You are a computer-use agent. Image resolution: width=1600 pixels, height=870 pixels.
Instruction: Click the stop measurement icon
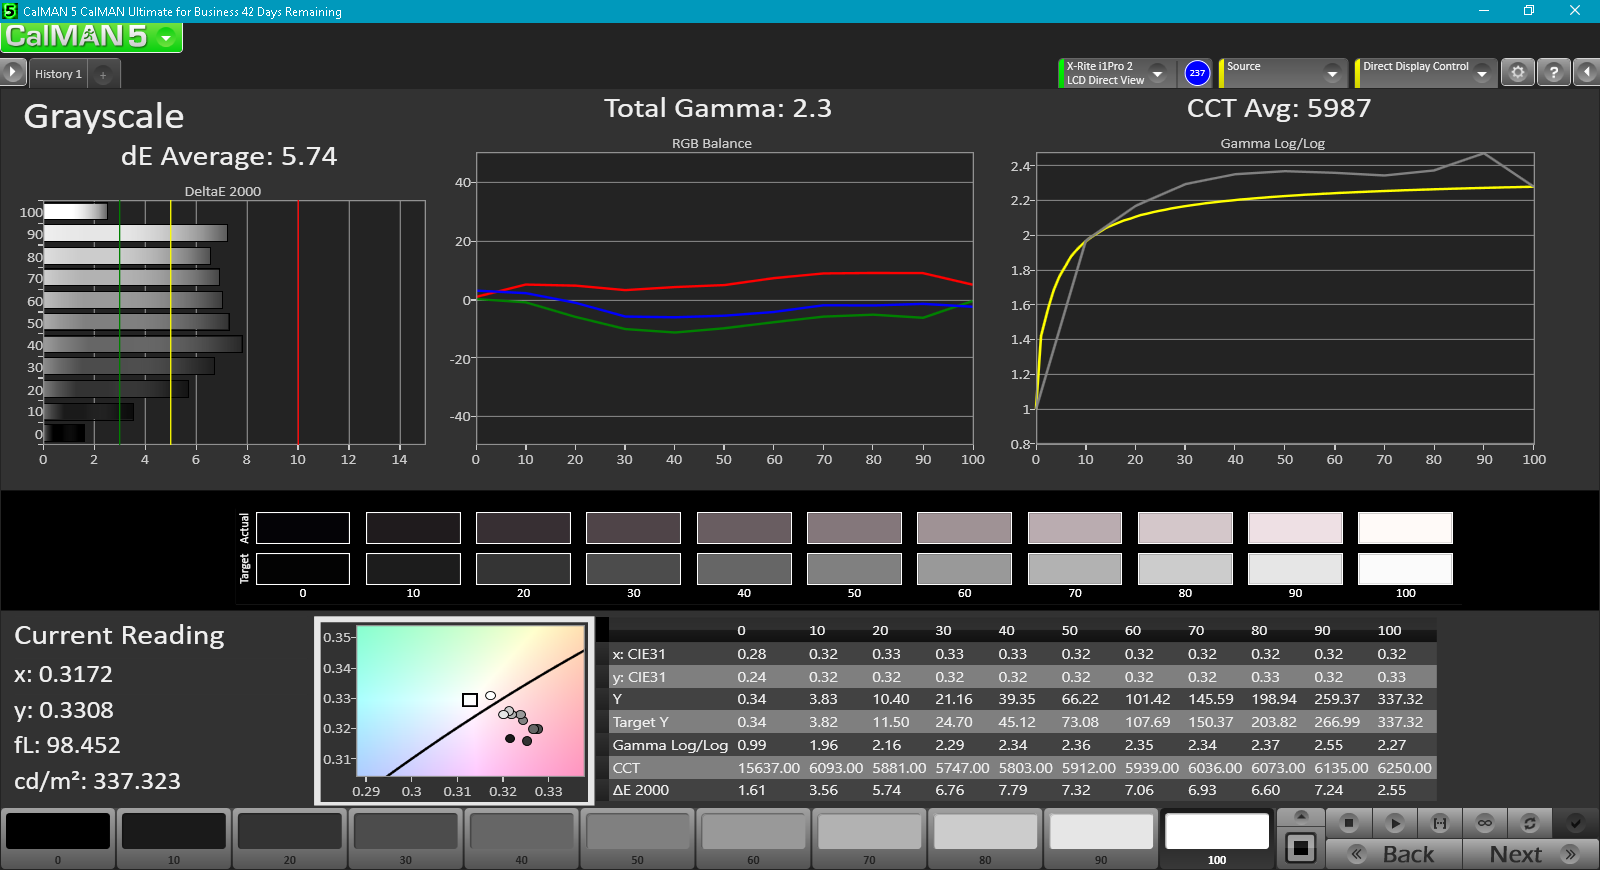1348,823
